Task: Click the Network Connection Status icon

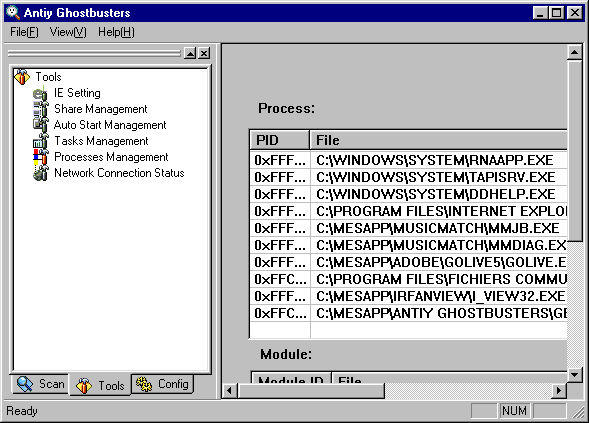Action: pyautogui.click(x=40, y=173)
